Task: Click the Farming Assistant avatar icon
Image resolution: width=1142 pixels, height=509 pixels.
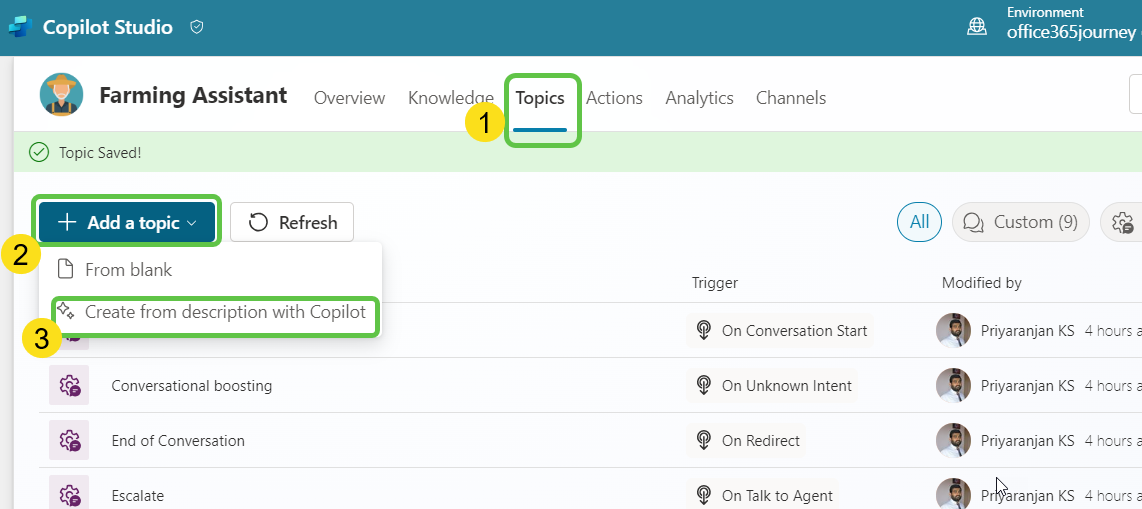Action: [x=62, y=96]
